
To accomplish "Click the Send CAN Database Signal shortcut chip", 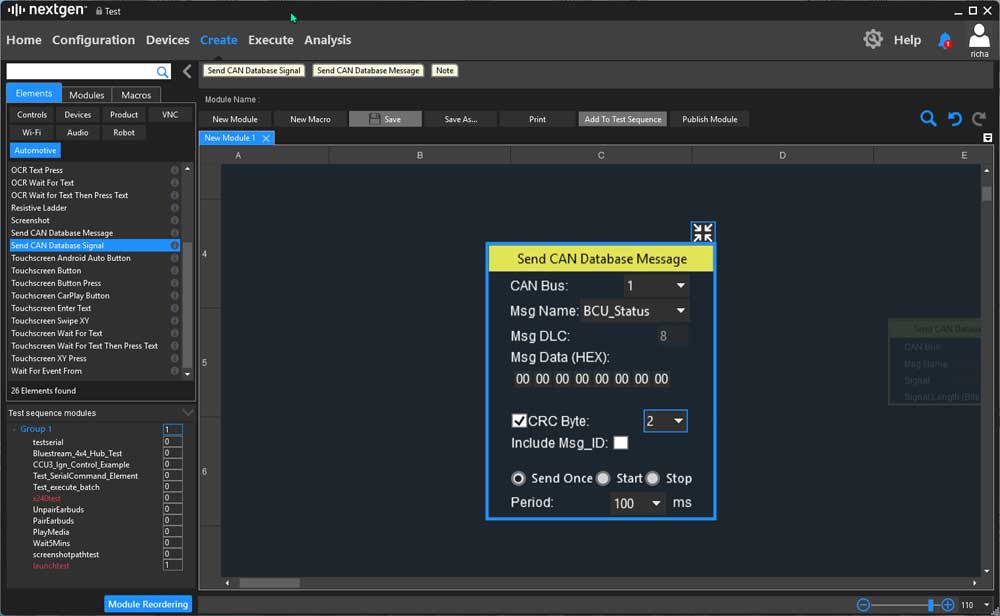I will (254, 71).
